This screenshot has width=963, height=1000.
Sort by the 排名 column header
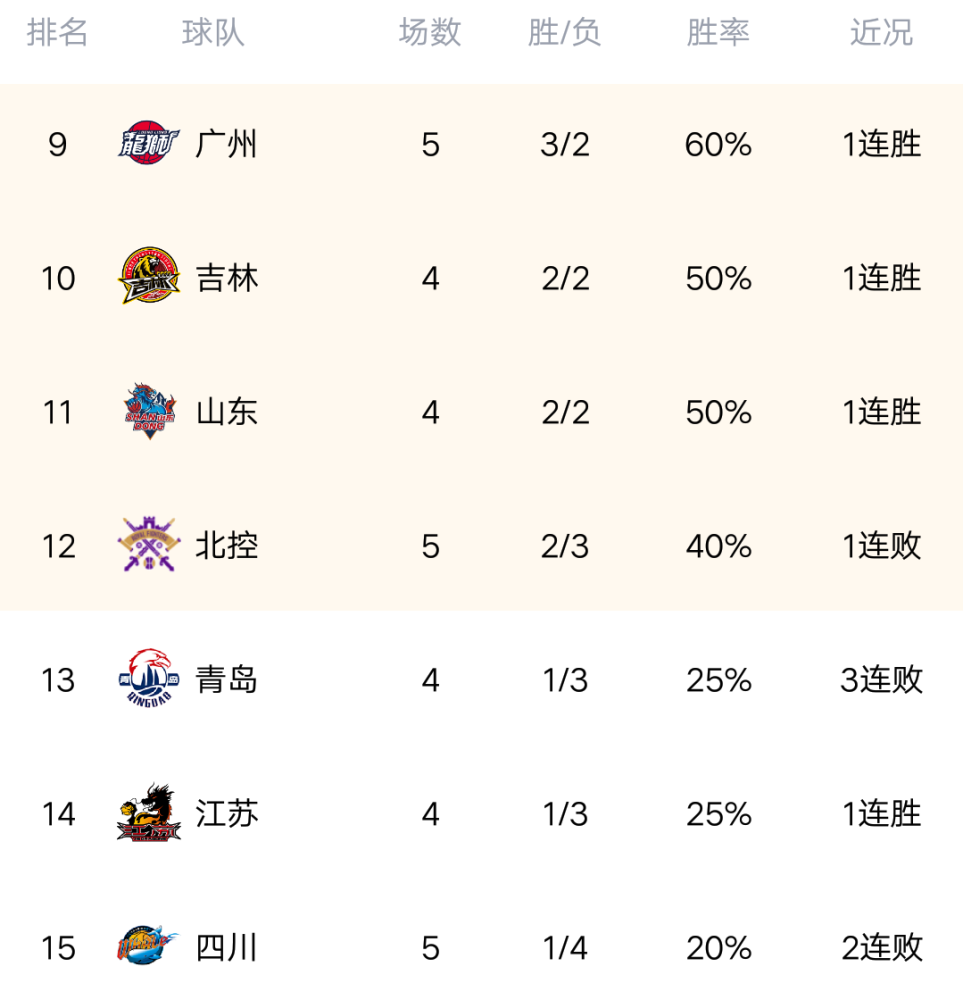click(57, 33)
